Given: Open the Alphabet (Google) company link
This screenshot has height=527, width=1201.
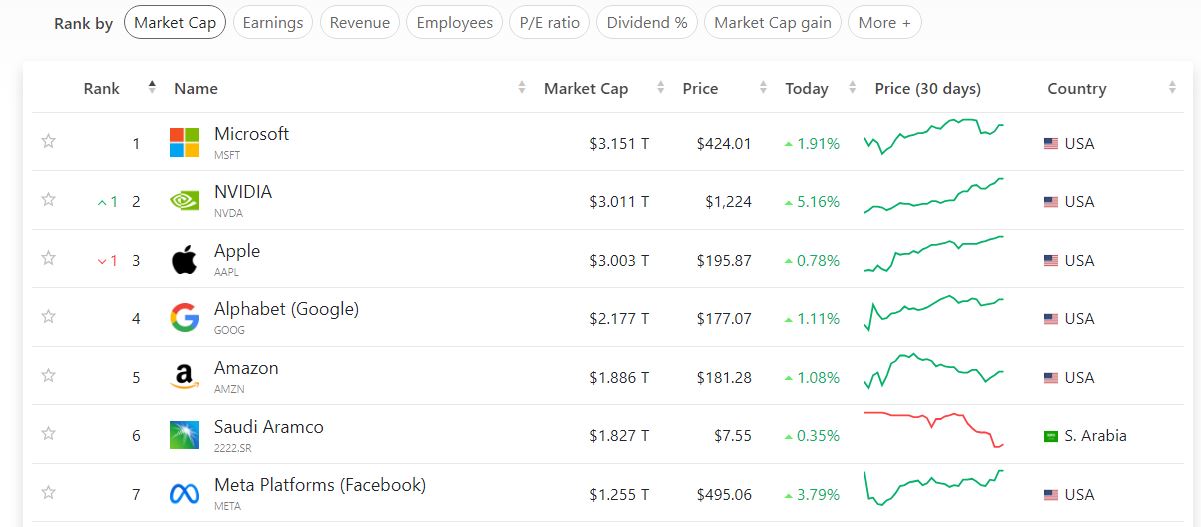Looking at the screenshot, I should [x=286, y=309].
